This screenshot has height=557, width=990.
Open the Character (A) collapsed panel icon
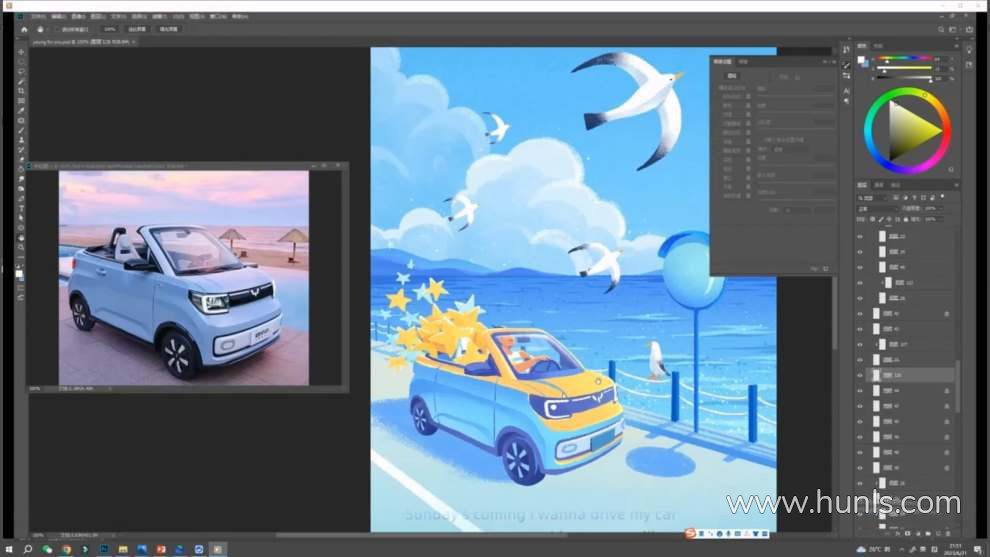(x=846, y=91)
